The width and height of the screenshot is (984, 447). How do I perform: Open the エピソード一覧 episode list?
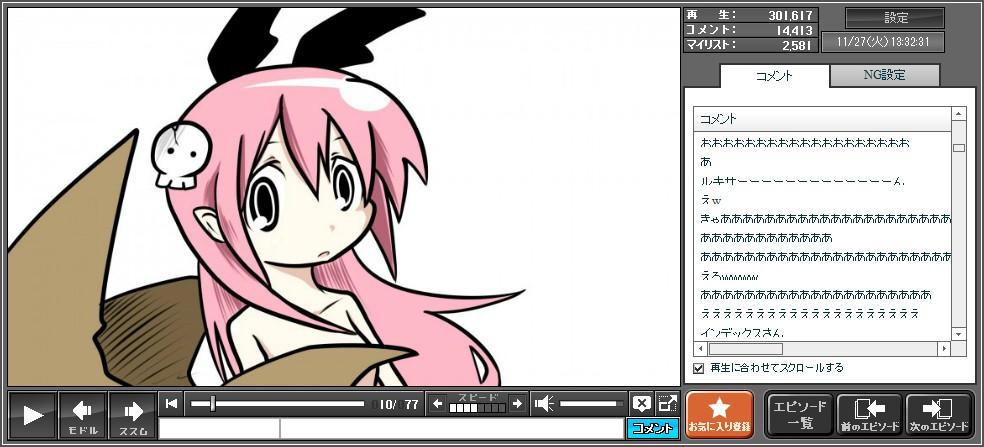coord(799,414)
